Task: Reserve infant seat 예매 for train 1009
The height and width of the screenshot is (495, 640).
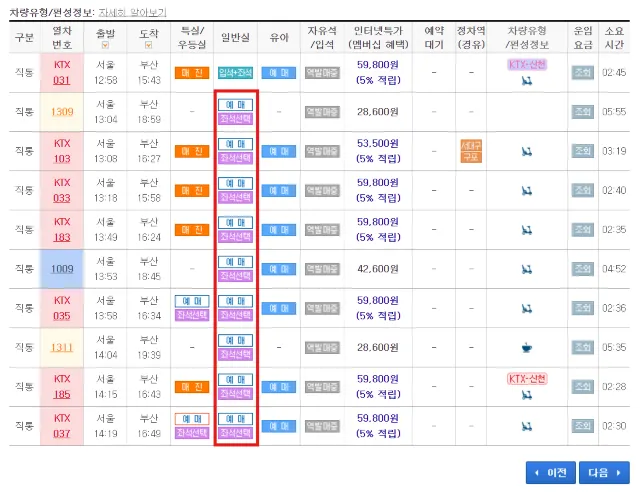Action: click(x=279, y=268)
